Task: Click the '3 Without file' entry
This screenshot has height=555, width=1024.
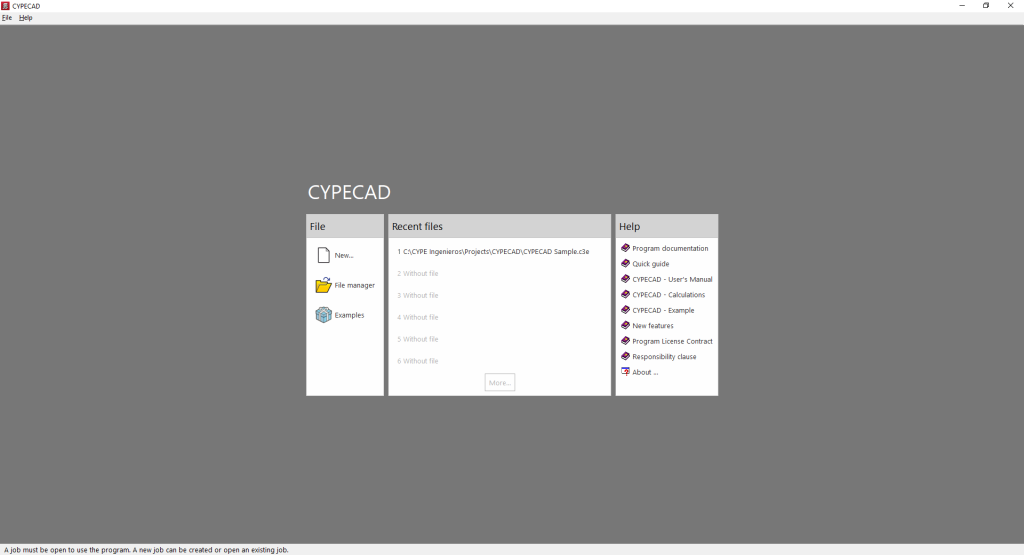Action: click(418, 295)
